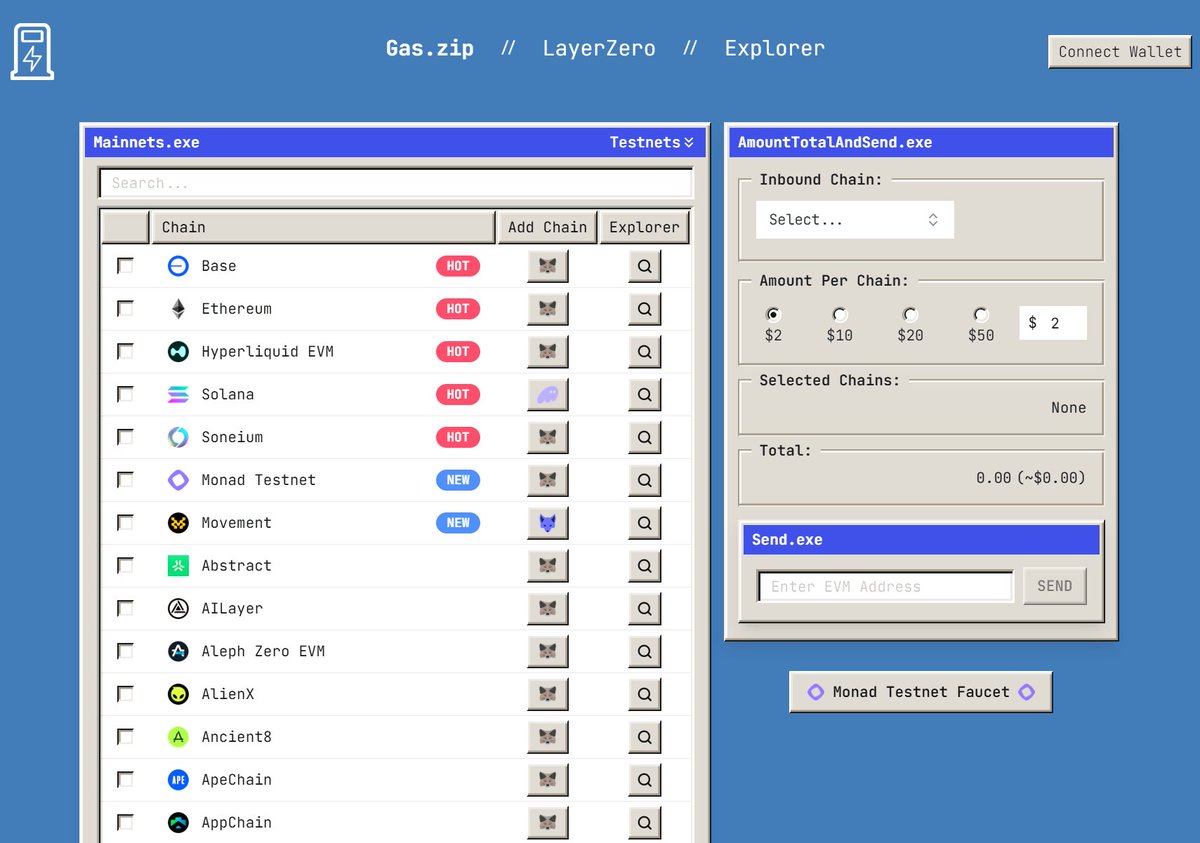The image size is (1200, 843).
Task: Focus the chain Search field
Action: [396, 183]
